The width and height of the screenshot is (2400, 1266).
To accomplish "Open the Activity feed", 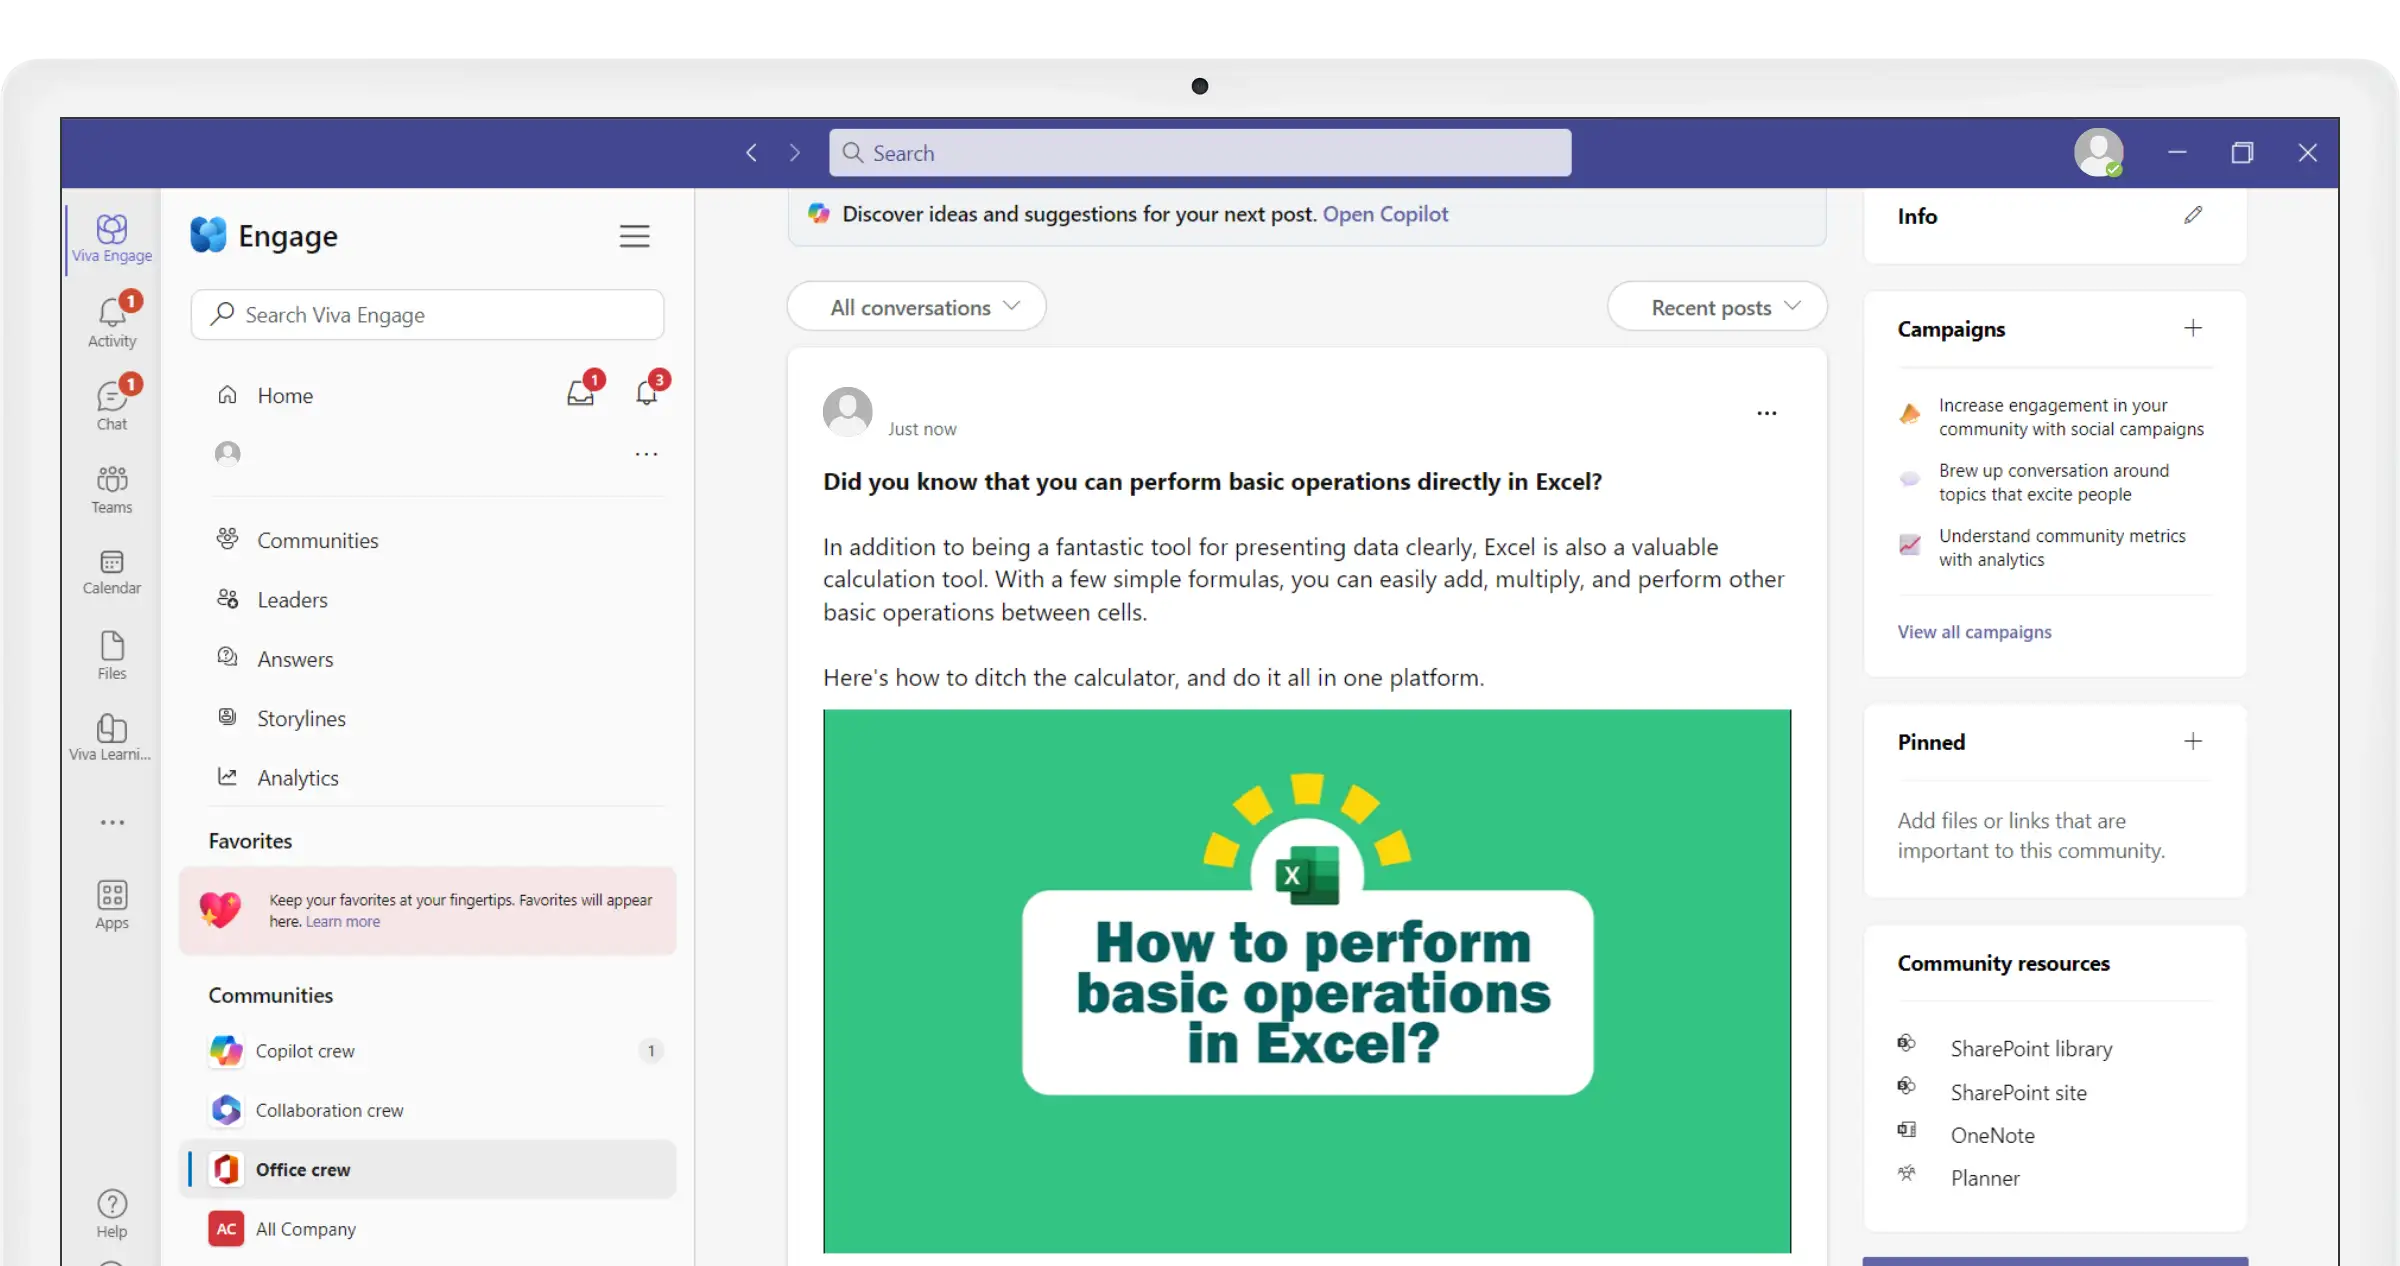I will 112,320.
